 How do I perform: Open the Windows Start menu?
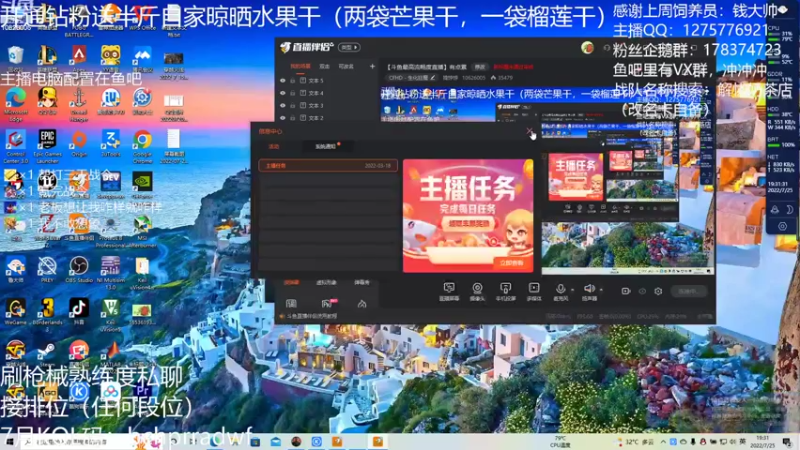pos(9,441)
